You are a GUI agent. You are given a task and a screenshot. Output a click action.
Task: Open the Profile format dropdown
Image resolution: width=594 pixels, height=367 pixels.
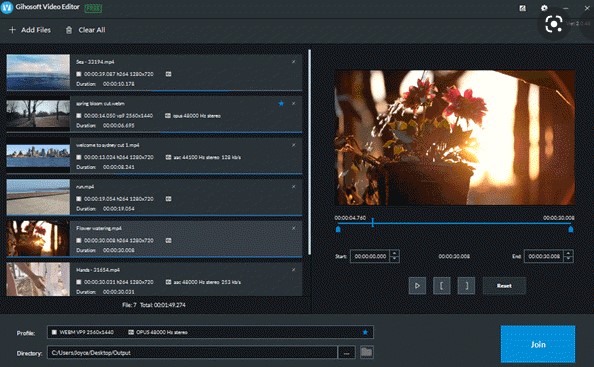pyautogui.click(x=210, y=332)
